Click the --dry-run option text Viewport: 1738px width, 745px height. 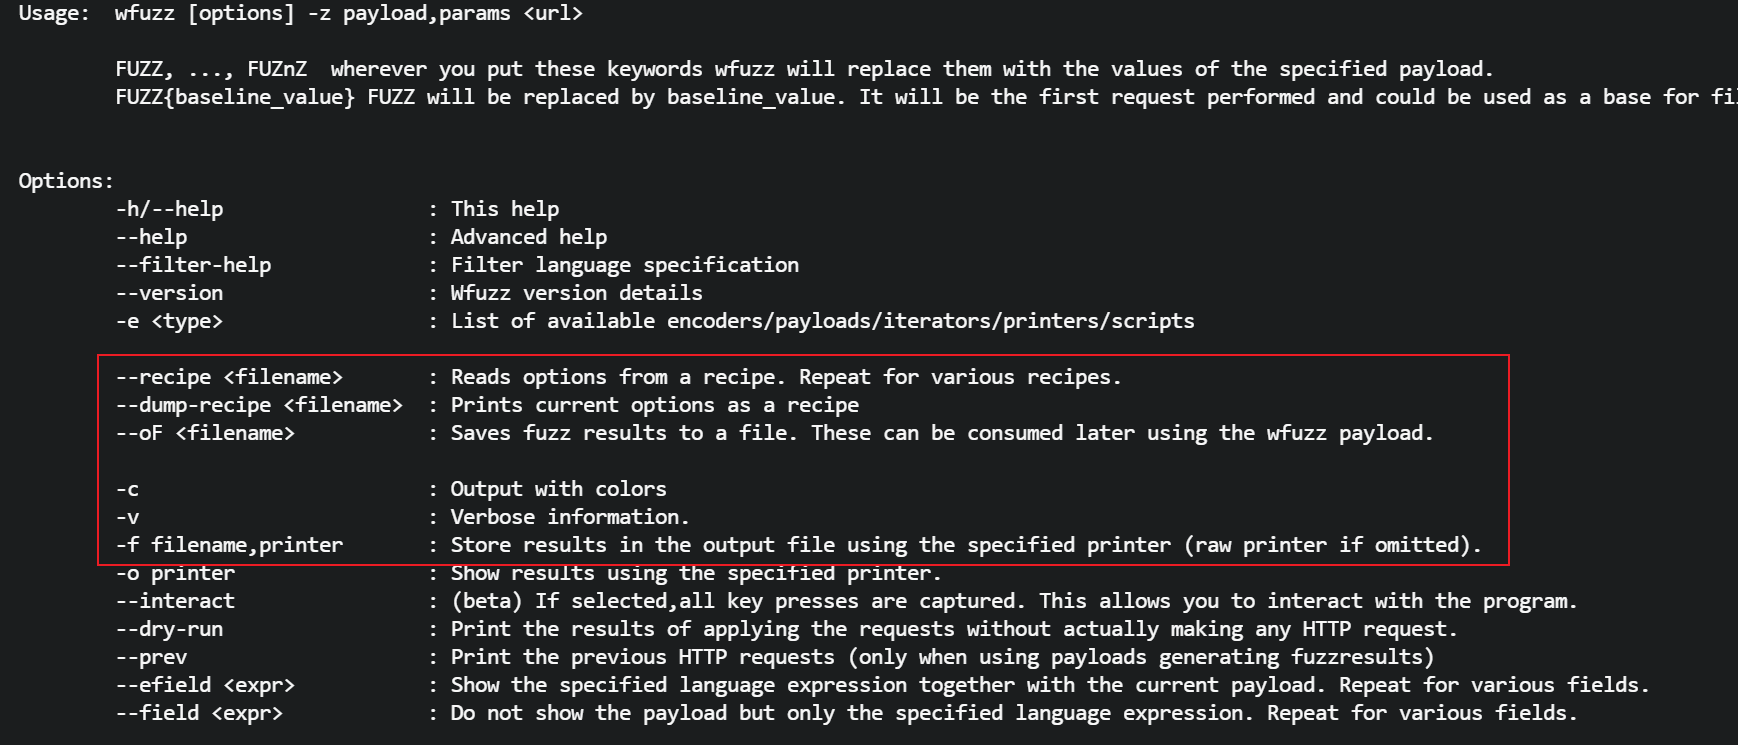tap(169, 629)
